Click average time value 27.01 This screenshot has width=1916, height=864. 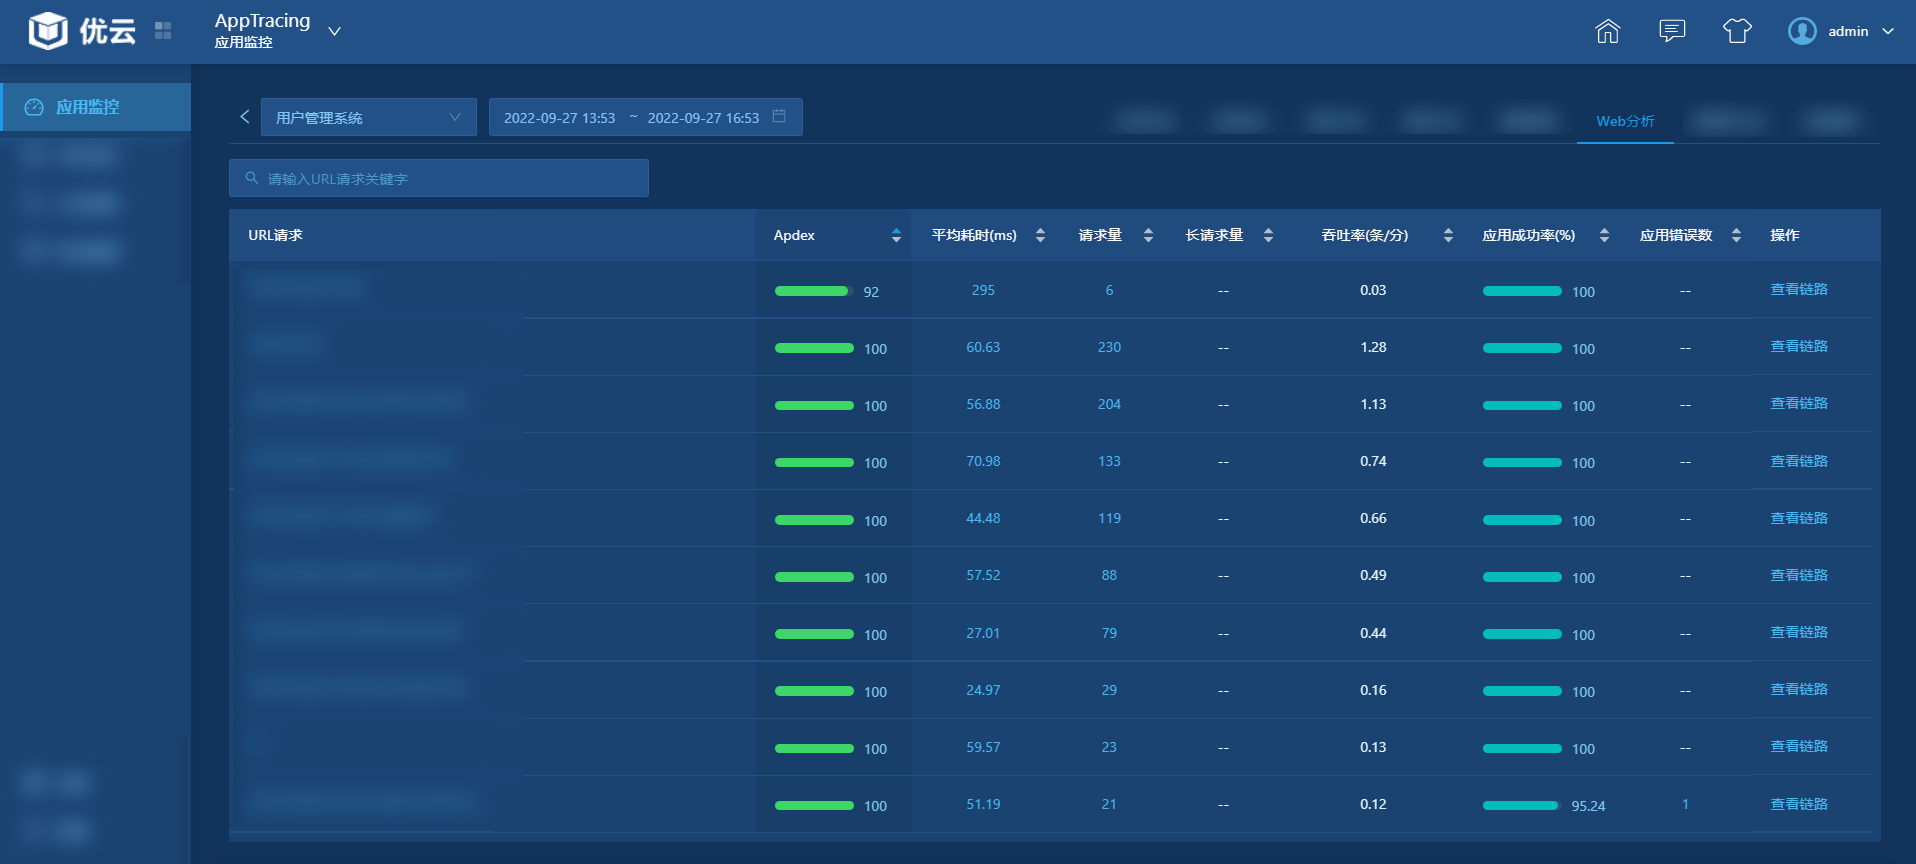pyautogui.click(x=983, y=633)
